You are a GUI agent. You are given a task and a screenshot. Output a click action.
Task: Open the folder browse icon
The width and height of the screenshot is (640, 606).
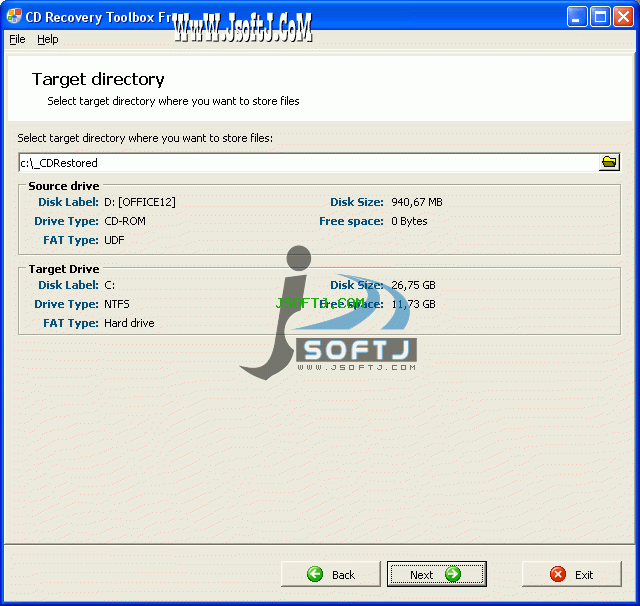coord(609,162)
